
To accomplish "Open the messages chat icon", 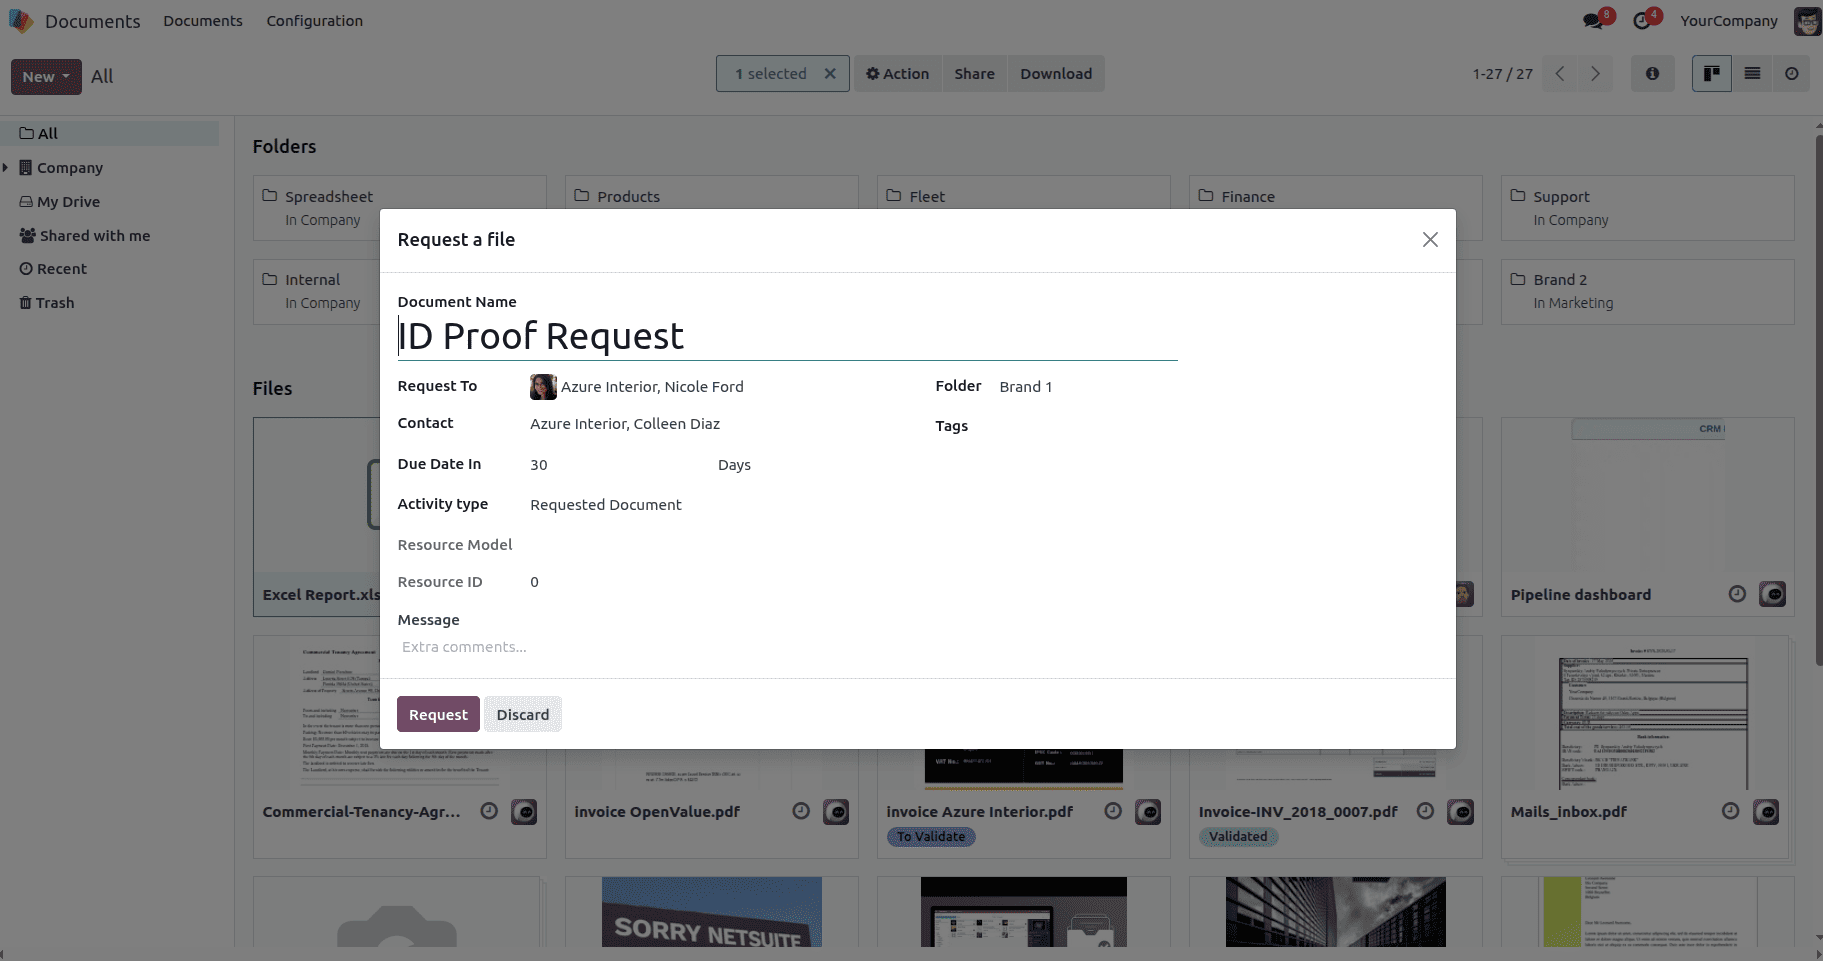I will pos(1593,21).
